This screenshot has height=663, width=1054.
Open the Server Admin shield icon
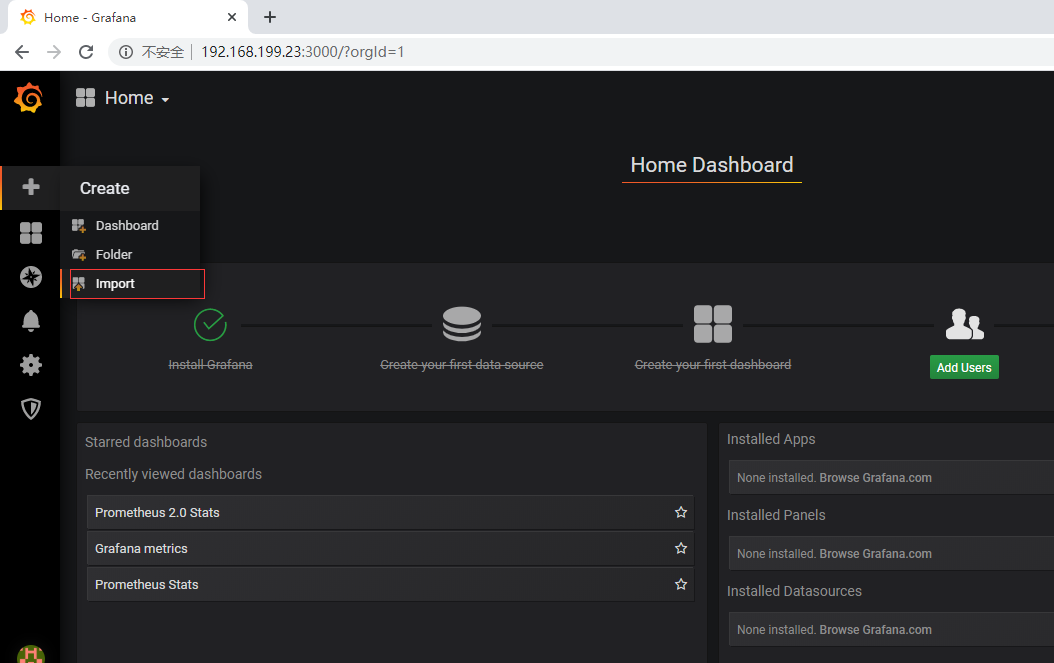(x=31, y=409)
